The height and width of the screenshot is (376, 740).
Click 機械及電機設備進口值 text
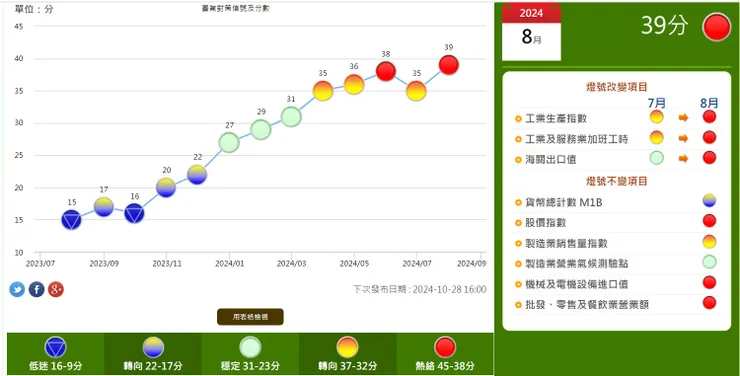[x=576, y=284]
